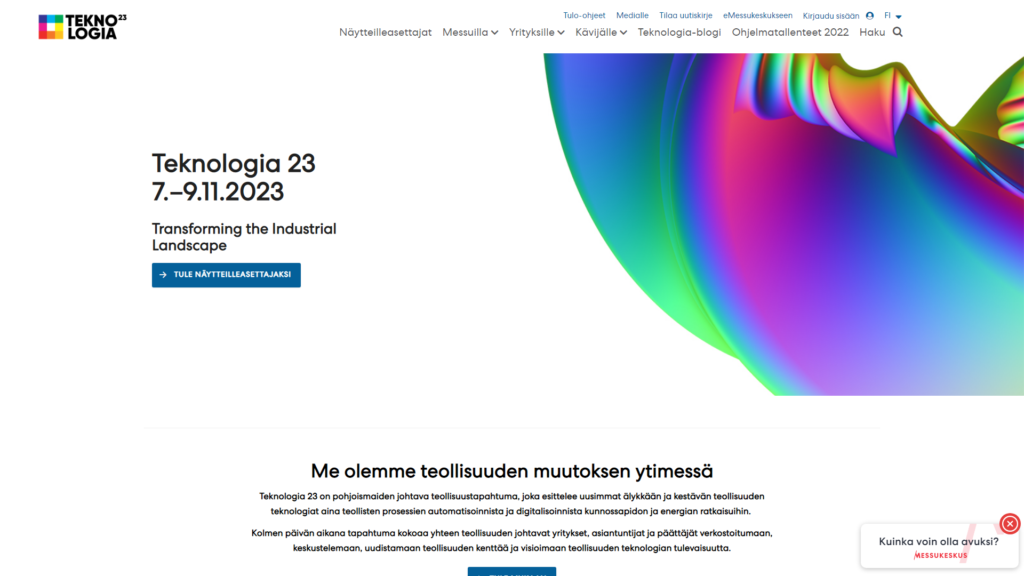Go to eMessukeskukseen link
The width and height of the screenshot is (1024, 576).
tap(758, 16)
